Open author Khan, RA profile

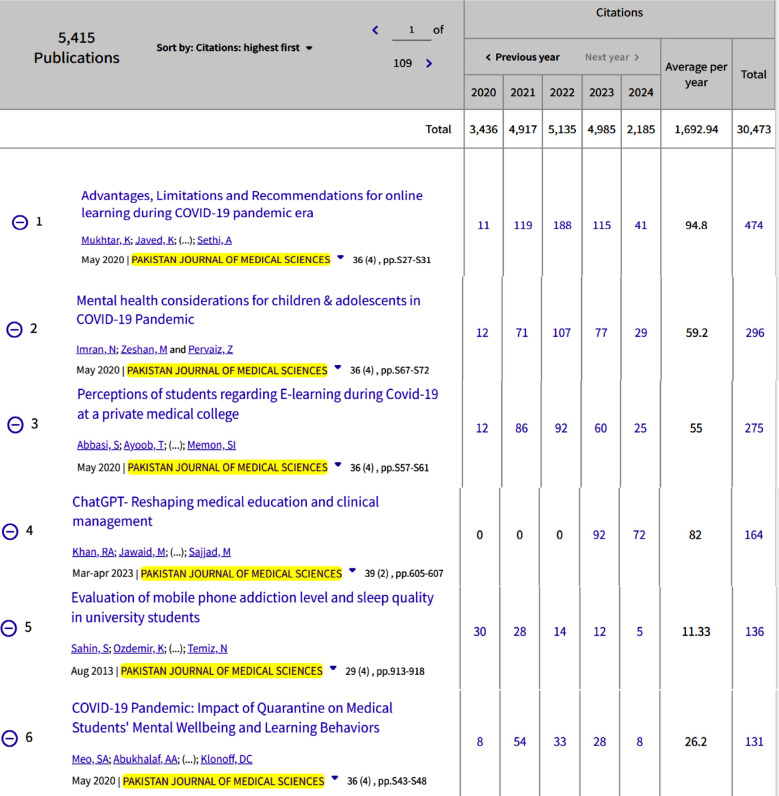click(93, 552)
